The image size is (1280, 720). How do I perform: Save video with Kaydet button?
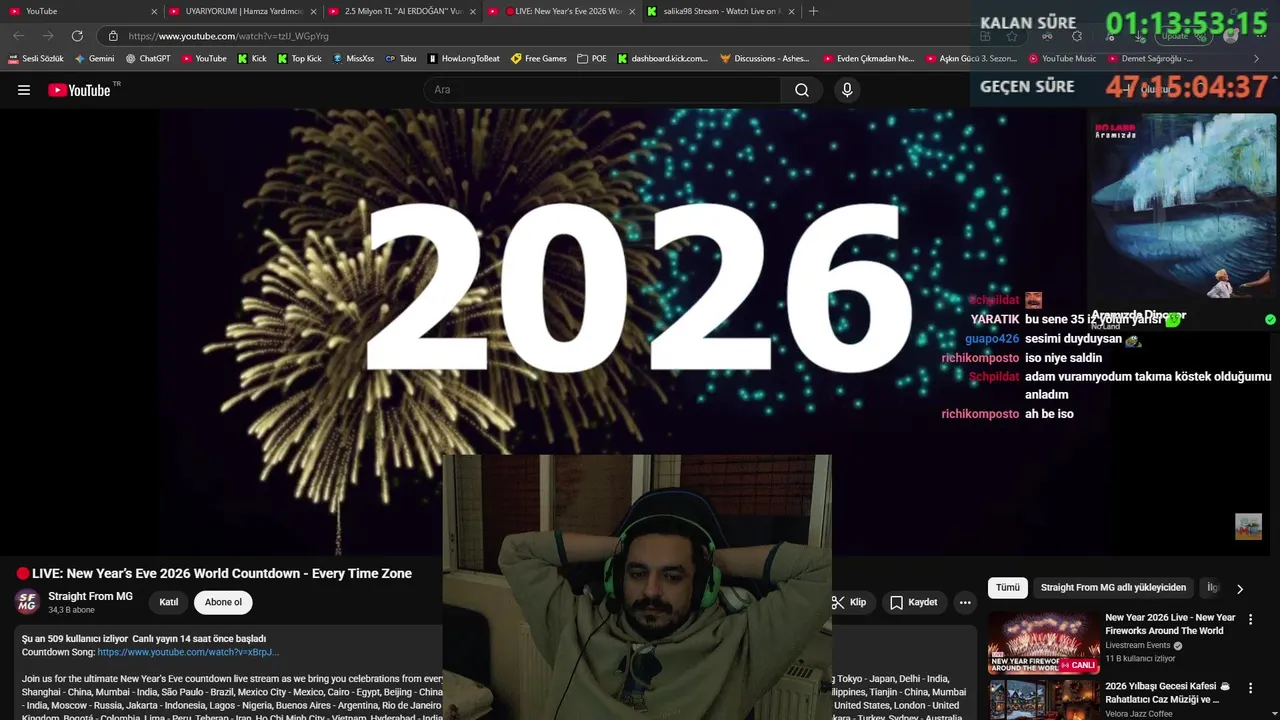click(x=913, y=602)
